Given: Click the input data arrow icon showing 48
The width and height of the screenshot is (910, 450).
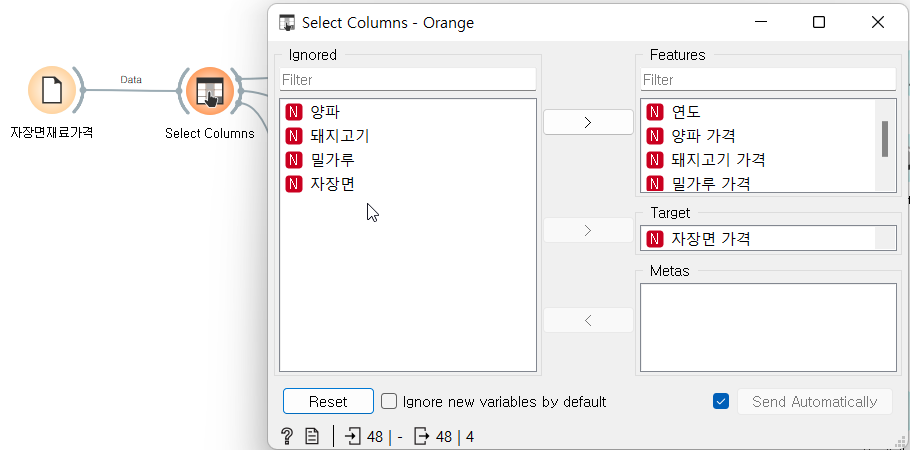Looking at the screenshot, I should click(x=353, y=436).
